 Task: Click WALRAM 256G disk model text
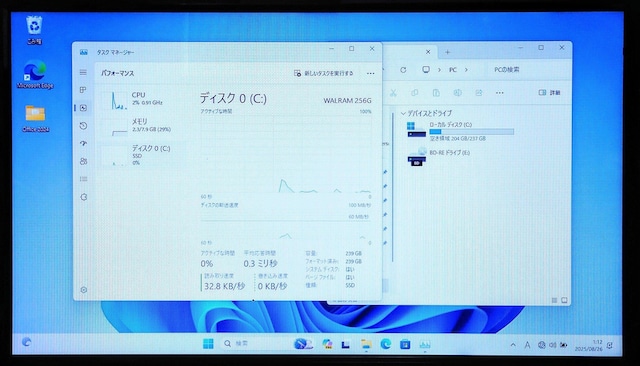(x=347, y=100)
